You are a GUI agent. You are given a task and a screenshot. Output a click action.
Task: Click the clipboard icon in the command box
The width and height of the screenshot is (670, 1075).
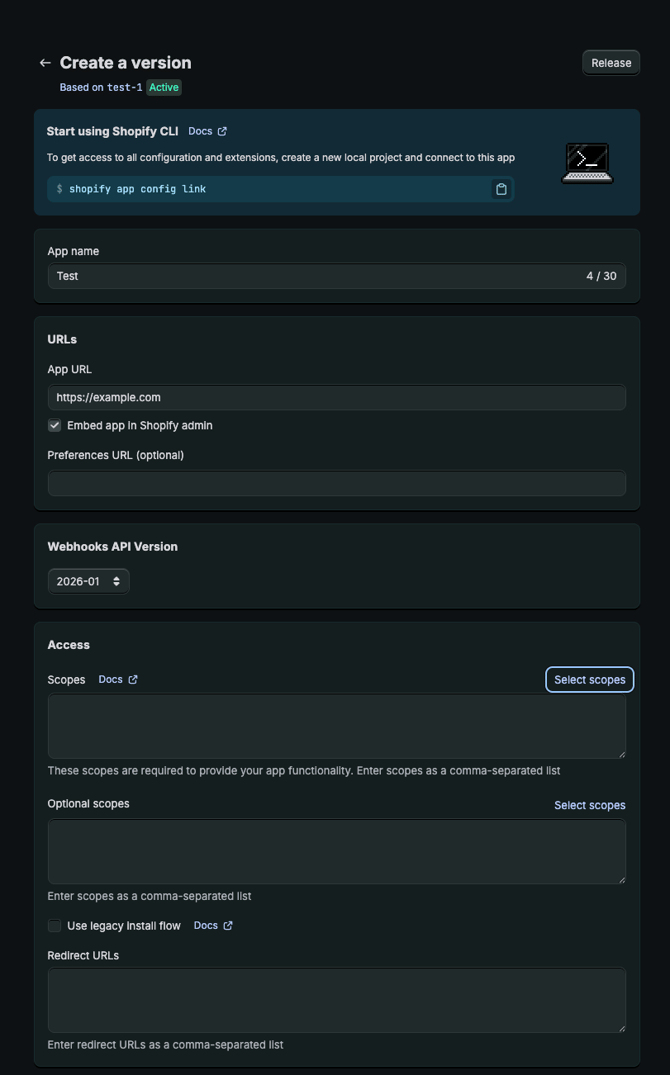[x=501, y=188]
